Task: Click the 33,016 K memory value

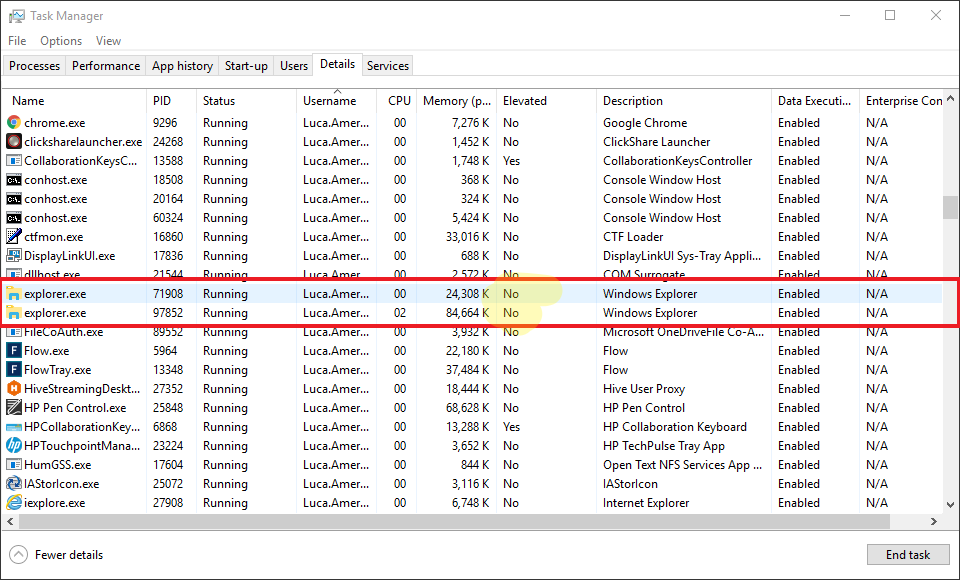Action: [x=467, y=236]
